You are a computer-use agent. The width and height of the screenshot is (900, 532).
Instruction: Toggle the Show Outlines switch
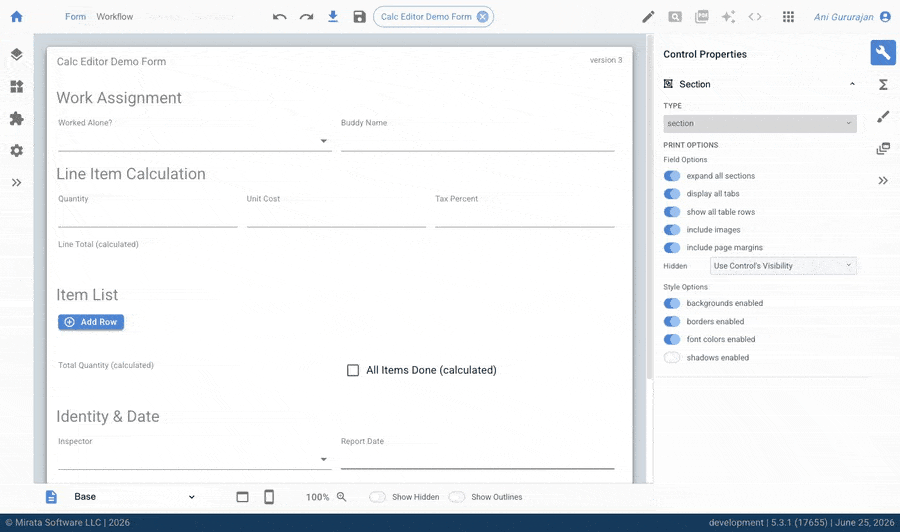[x=457, y=497]
